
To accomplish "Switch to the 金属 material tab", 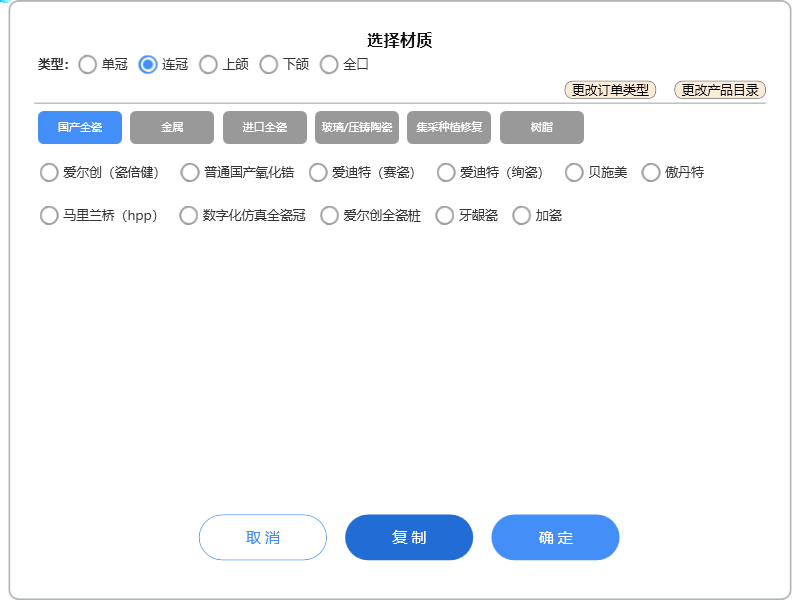I will pyautogui.click(x=172, y=128).
